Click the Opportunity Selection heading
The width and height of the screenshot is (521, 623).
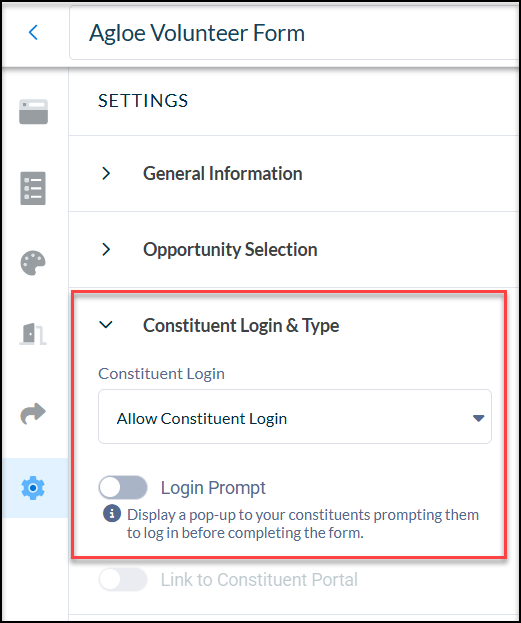(230, 250)
